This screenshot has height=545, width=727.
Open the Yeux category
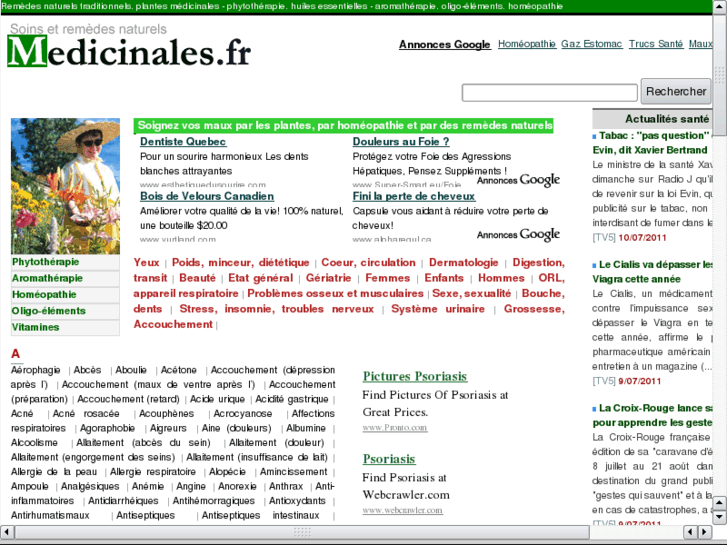click(x=146, y=263)
